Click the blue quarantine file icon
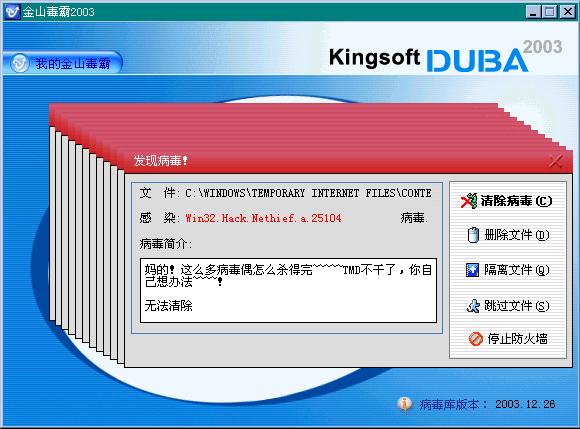The height and width of the screenshot is (429, 580). 472,270
